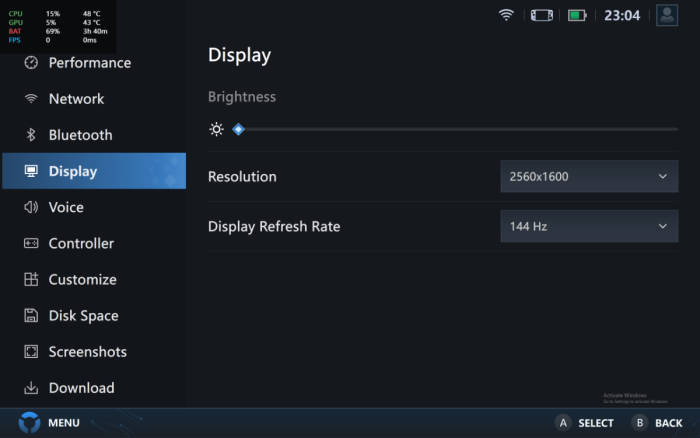The width and height of the screenshot is (700, 438).
Task: Click the Disk Space save icon
Action: [31, 316]
